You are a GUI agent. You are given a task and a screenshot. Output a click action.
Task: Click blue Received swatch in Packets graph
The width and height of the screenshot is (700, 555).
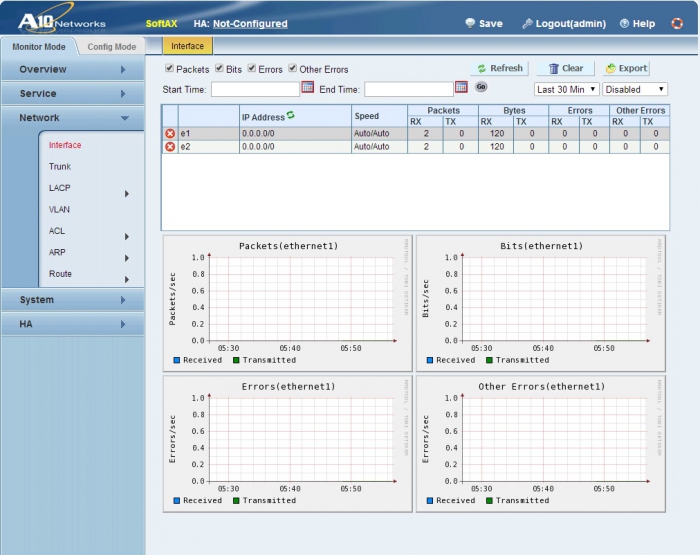pos(176,360)
